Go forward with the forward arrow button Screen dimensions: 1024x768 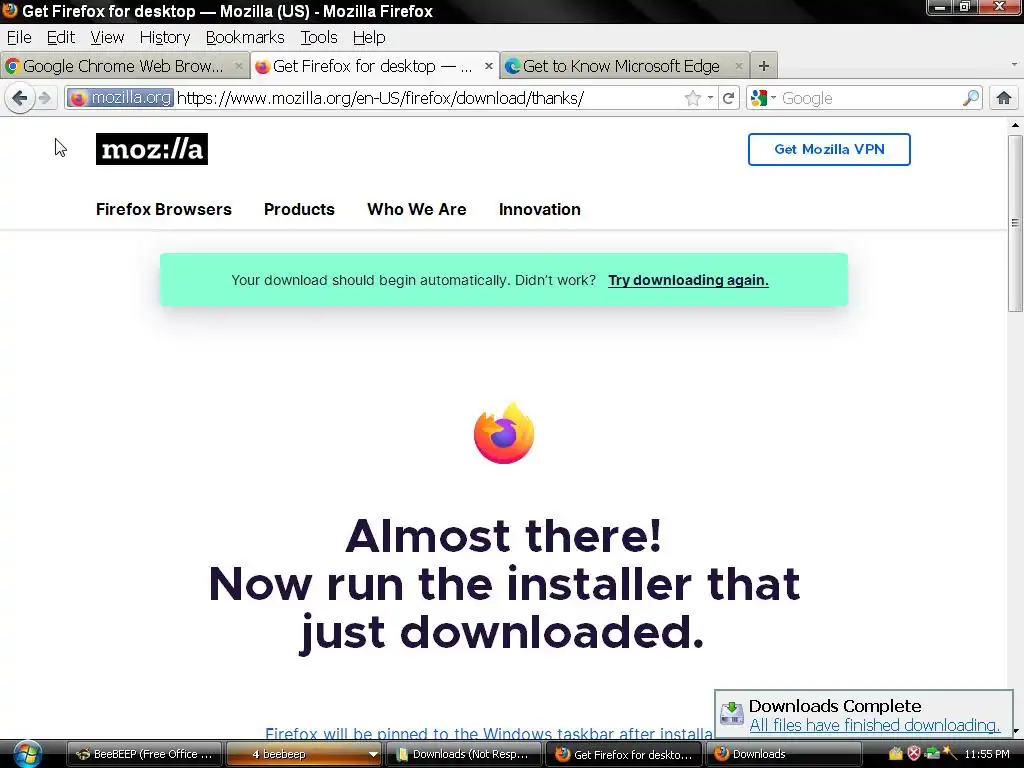[45, 99]
